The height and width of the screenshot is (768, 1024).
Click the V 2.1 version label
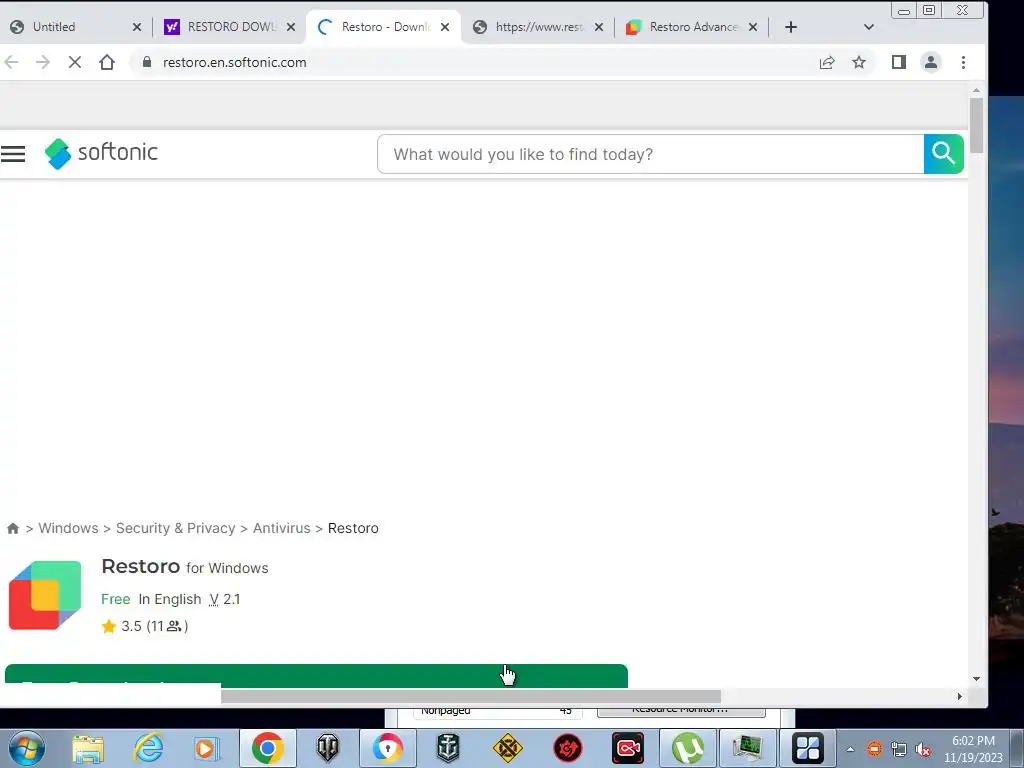click(x=225, y=599)
